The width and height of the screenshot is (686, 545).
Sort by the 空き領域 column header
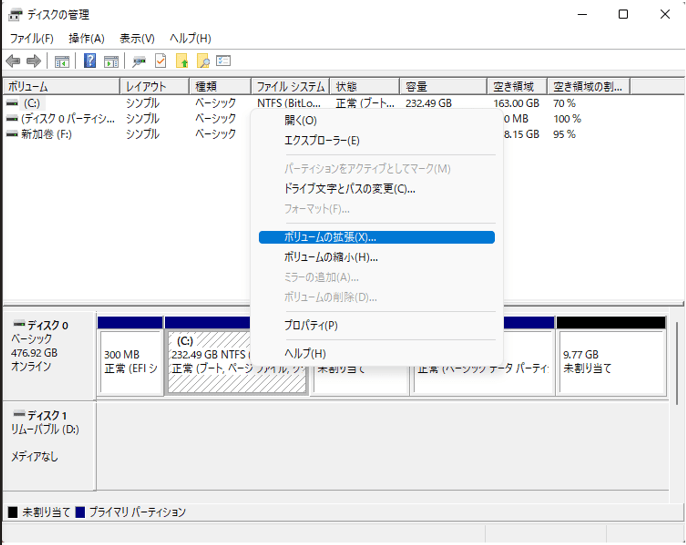coord(517,87)
